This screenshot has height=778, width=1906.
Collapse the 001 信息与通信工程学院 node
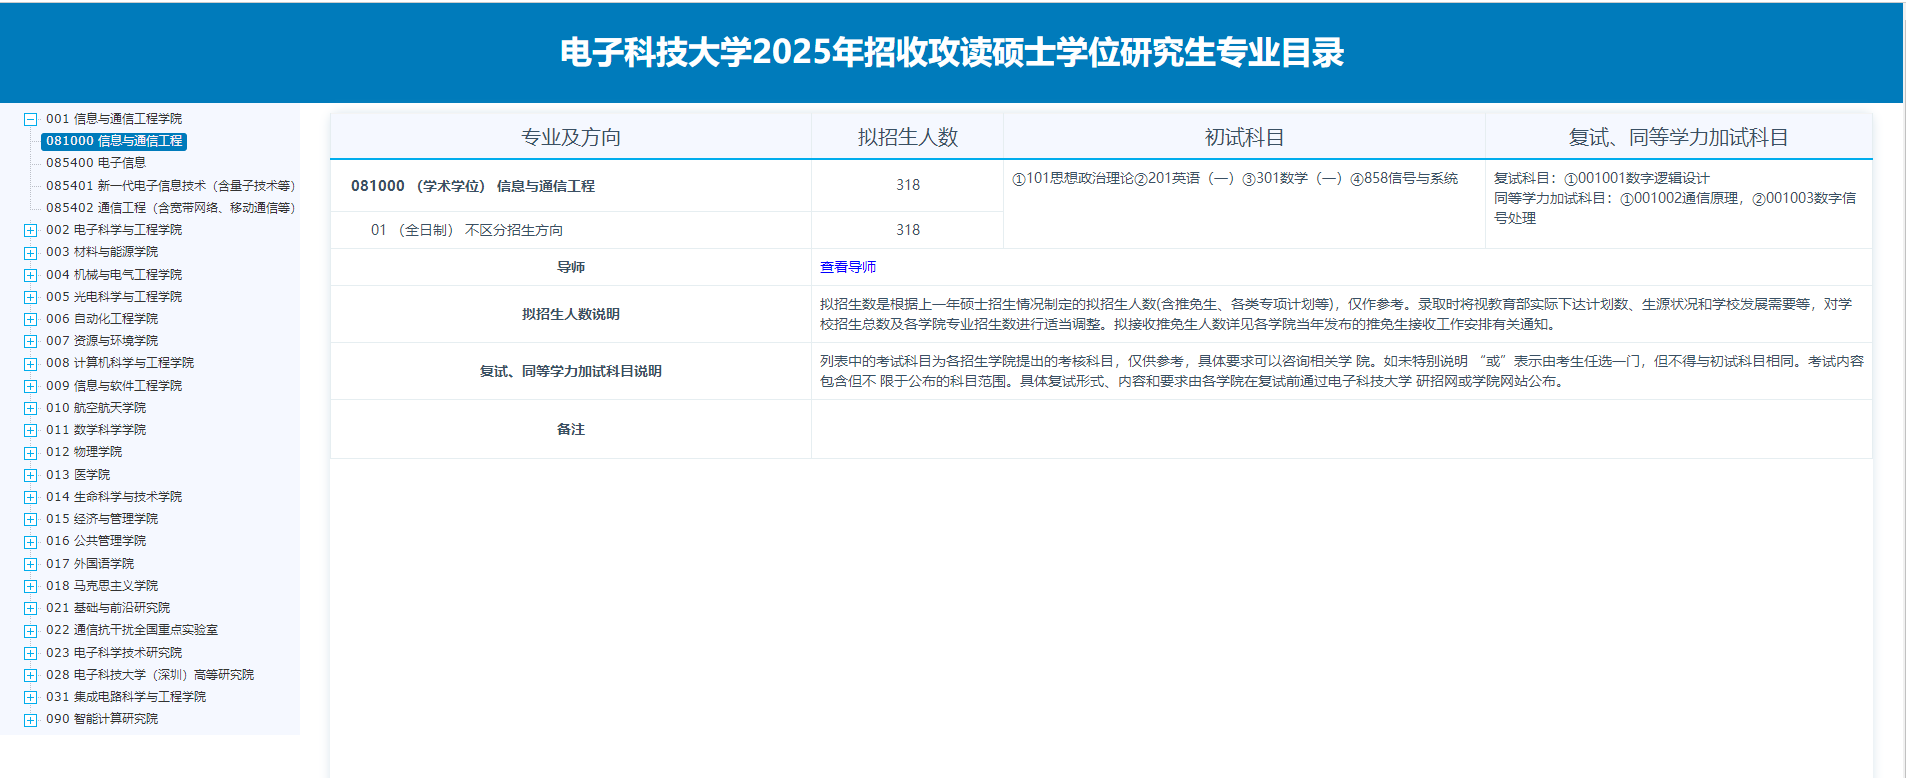(31, 119)
